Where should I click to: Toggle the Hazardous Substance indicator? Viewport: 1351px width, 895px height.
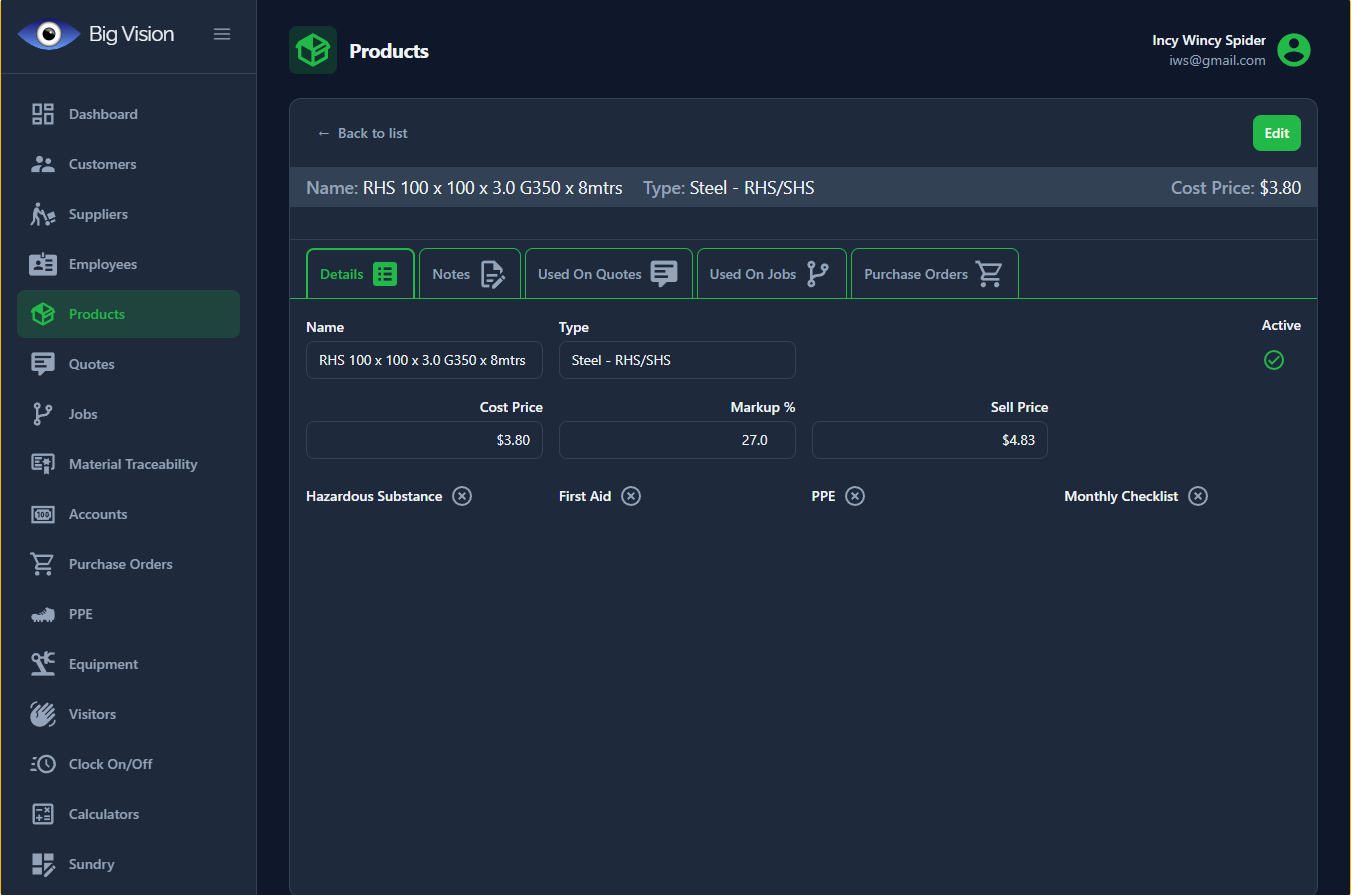pos(461,496)
